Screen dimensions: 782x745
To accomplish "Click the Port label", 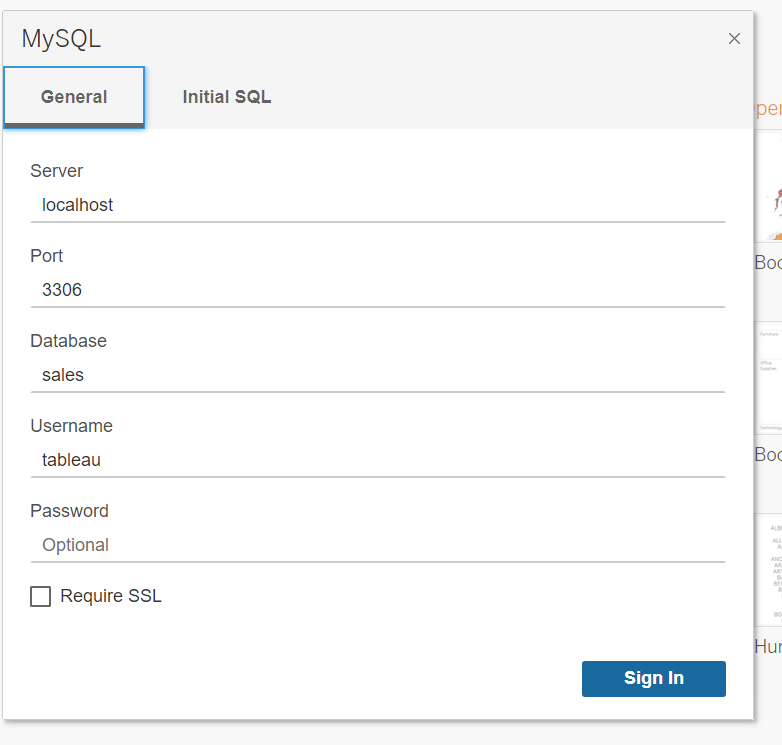I will point(46,256).
